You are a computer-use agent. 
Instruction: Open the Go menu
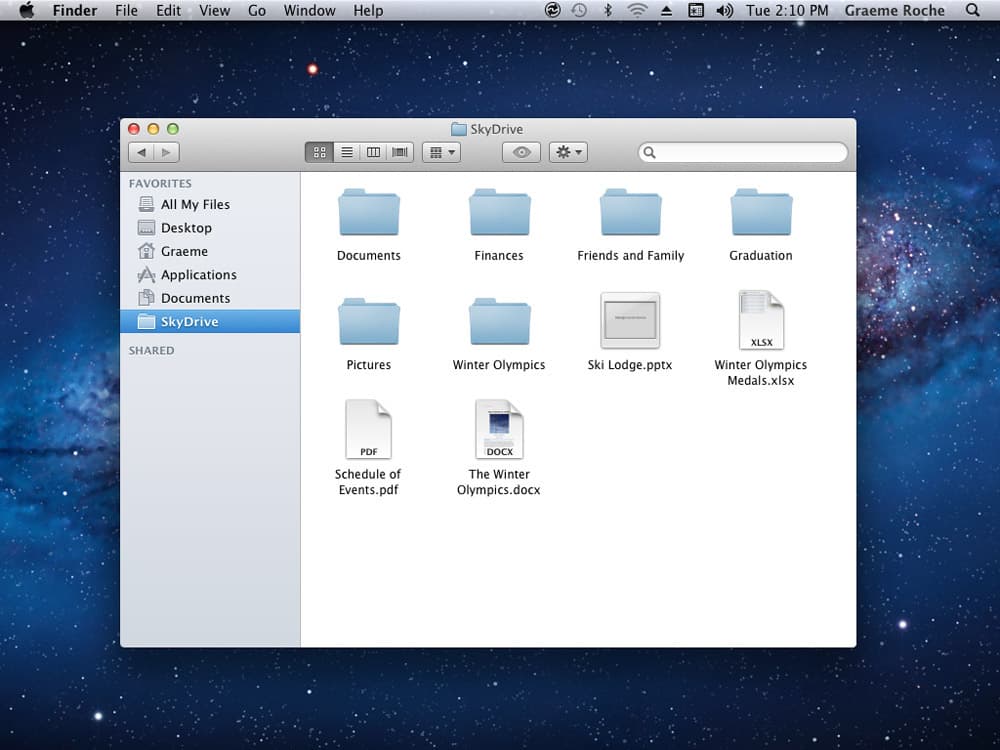point(257,10)
